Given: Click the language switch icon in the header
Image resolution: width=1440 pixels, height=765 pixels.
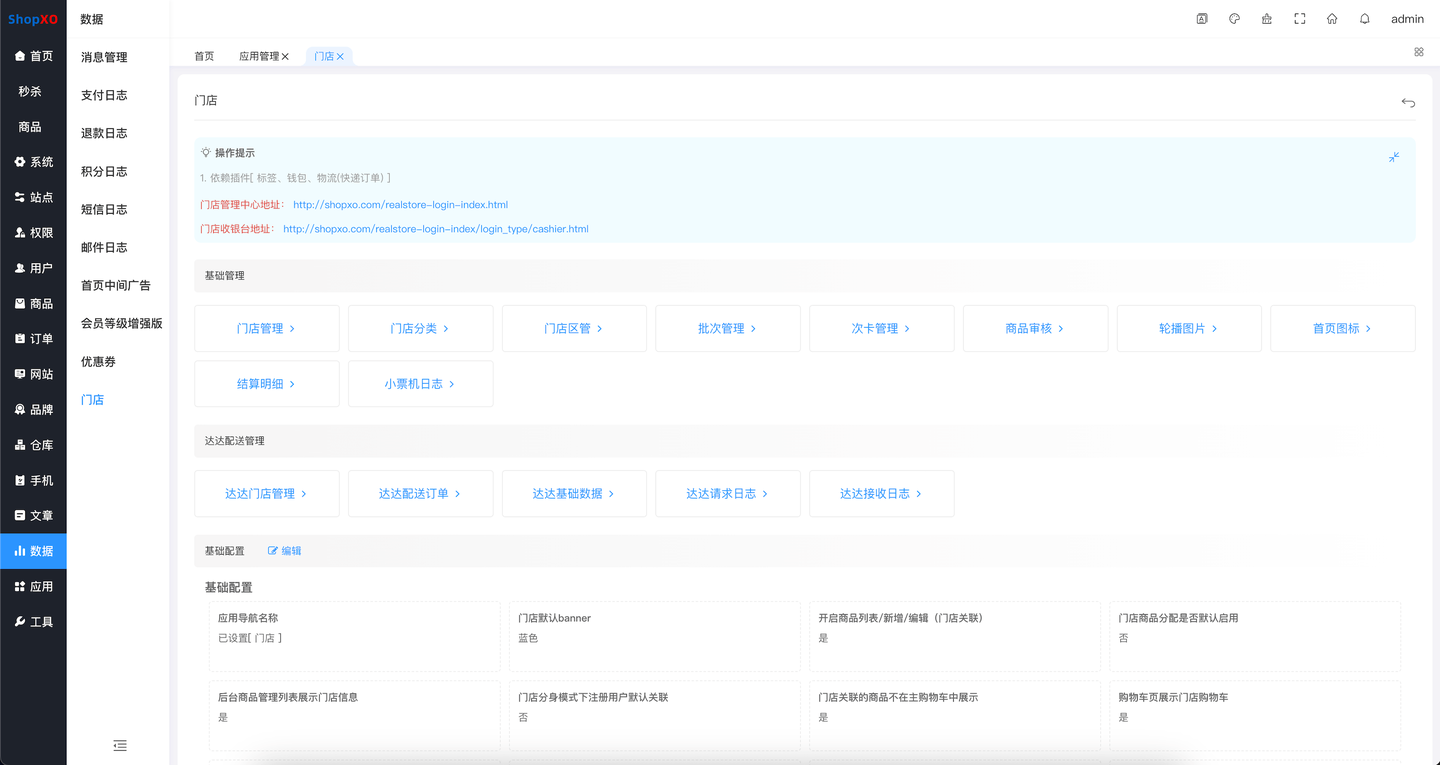Looking at the screenshot, I should click(x=1201, y=18).
